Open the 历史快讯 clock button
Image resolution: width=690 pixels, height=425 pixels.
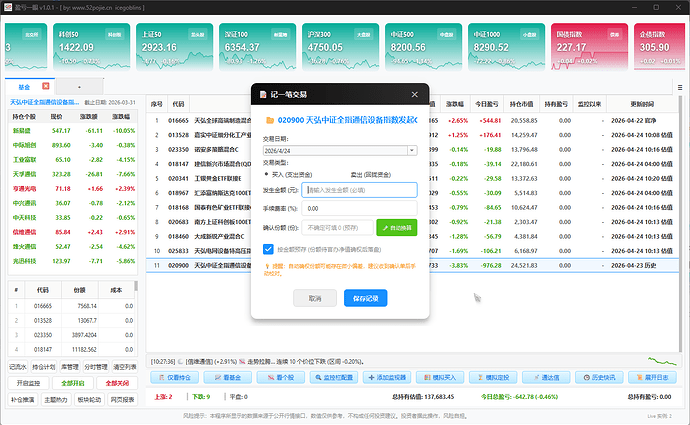[x=599, y=377]
